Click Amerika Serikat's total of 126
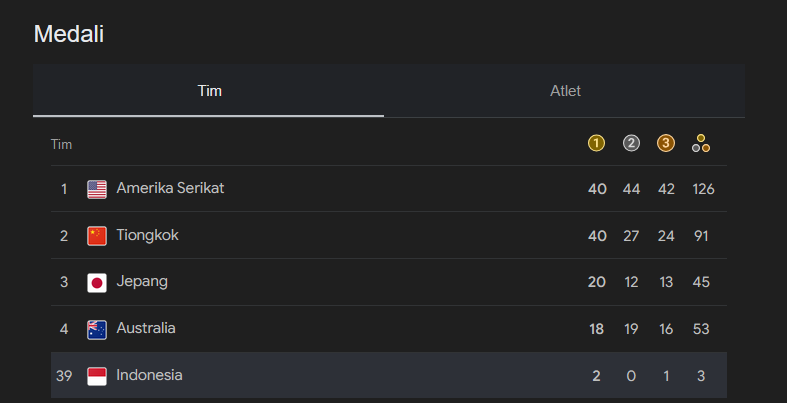Screen dimensions: 787x403 click(x=703, y=189)
